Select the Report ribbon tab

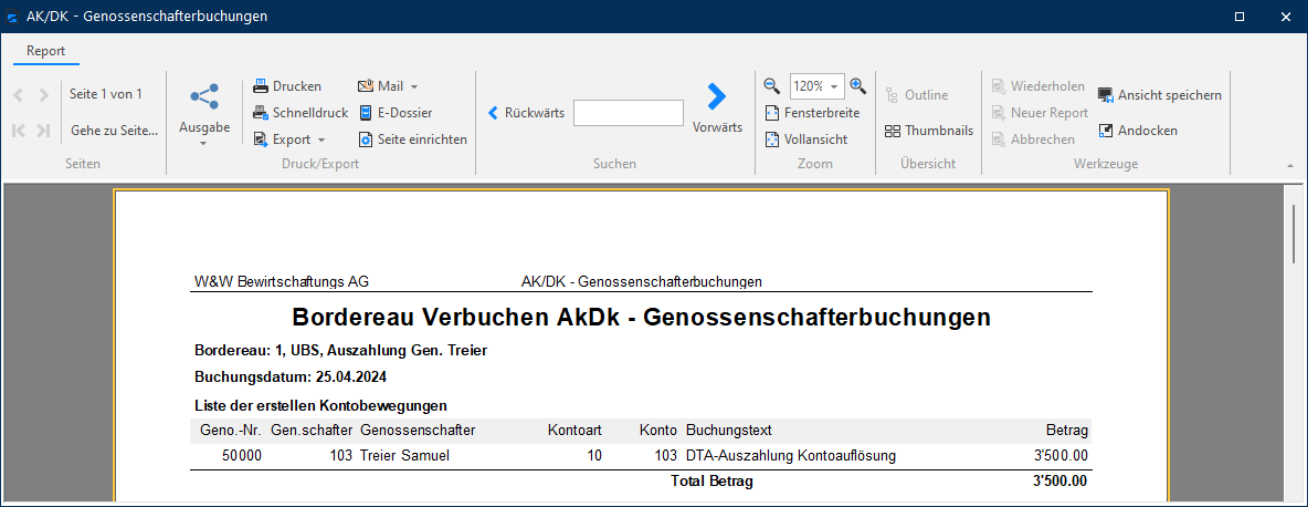coord(46,51)
